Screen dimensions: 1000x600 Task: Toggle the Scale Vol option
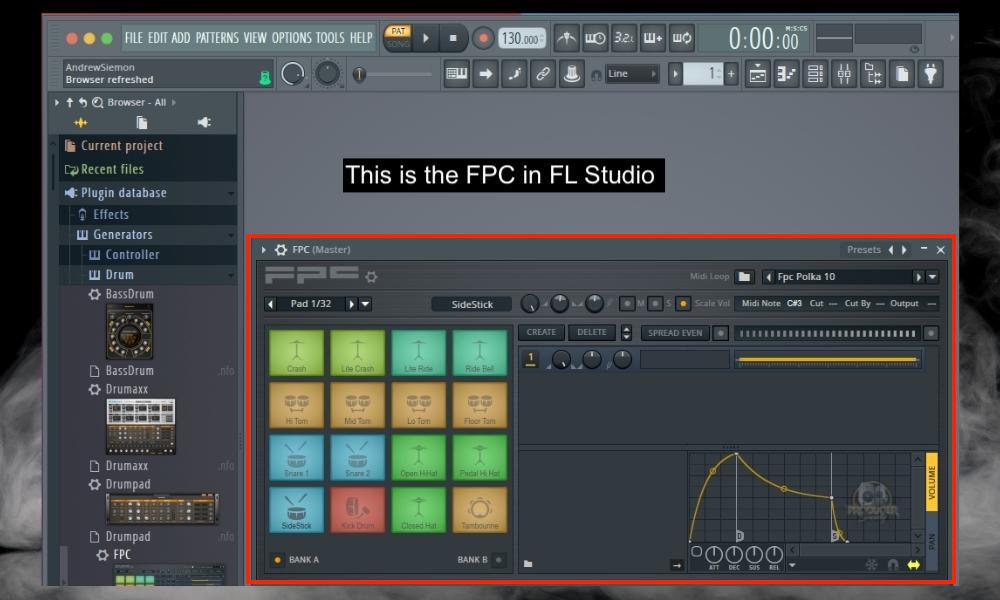683,304
